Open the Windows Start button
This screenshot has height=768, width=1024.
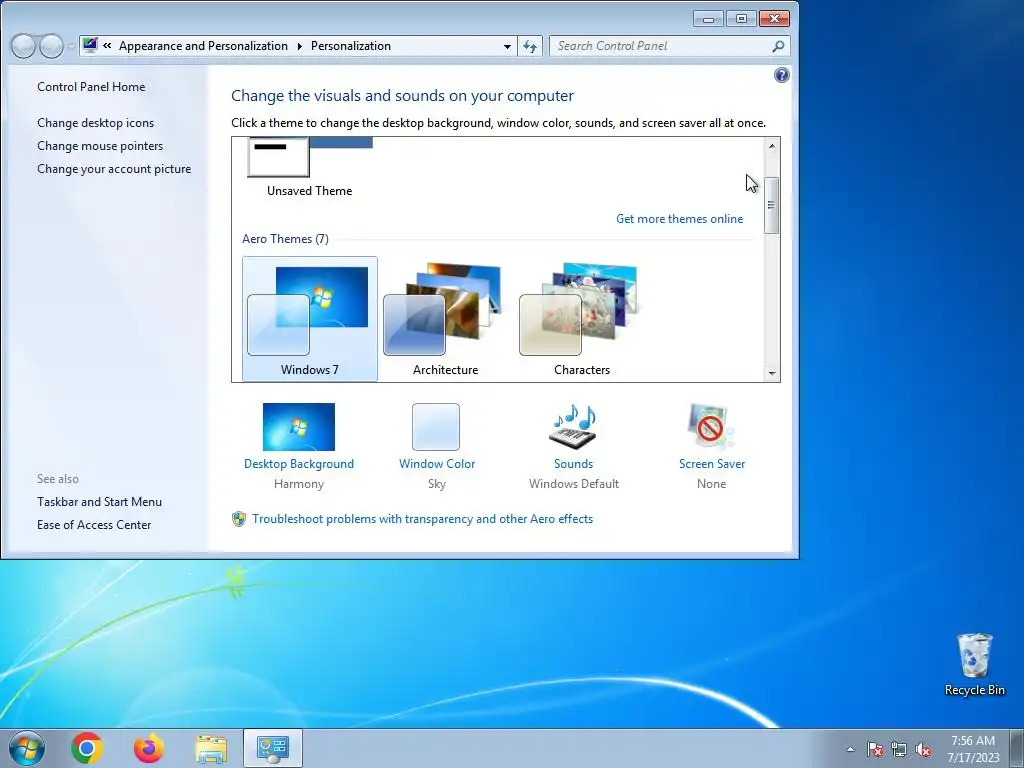point(27,748)
